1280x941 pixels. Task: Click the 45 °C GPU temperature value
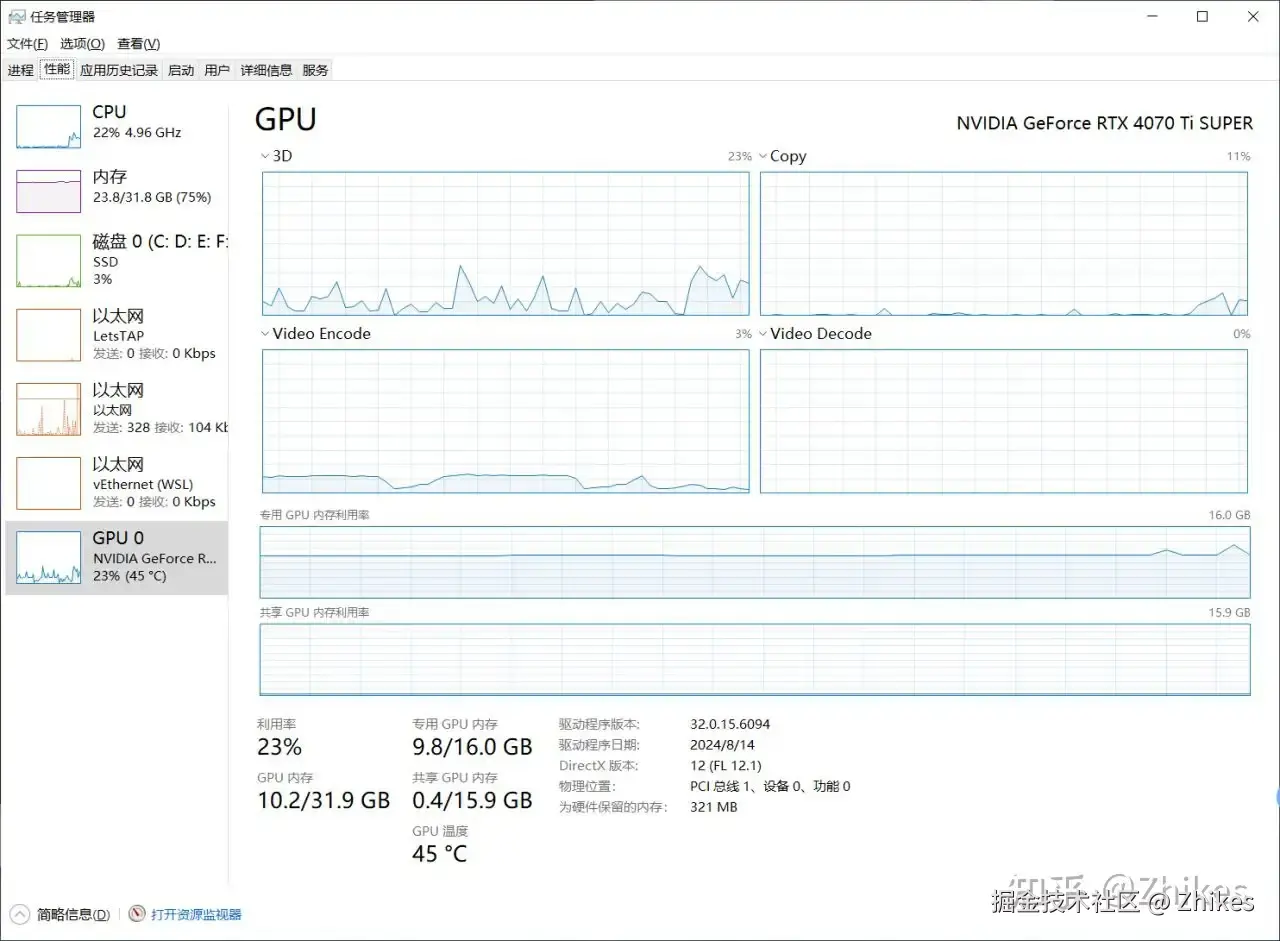tap(440, 854)
